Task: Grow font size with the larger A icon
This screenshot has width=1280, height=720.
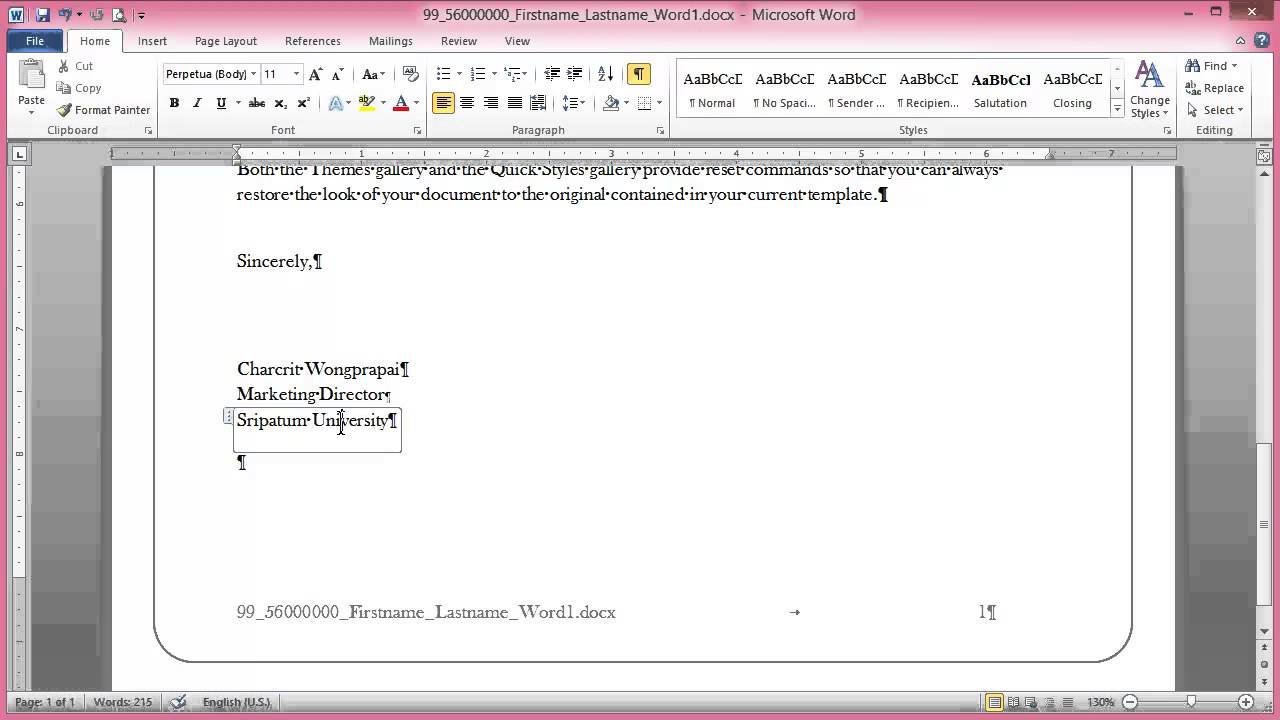Action: coord(316,74)
